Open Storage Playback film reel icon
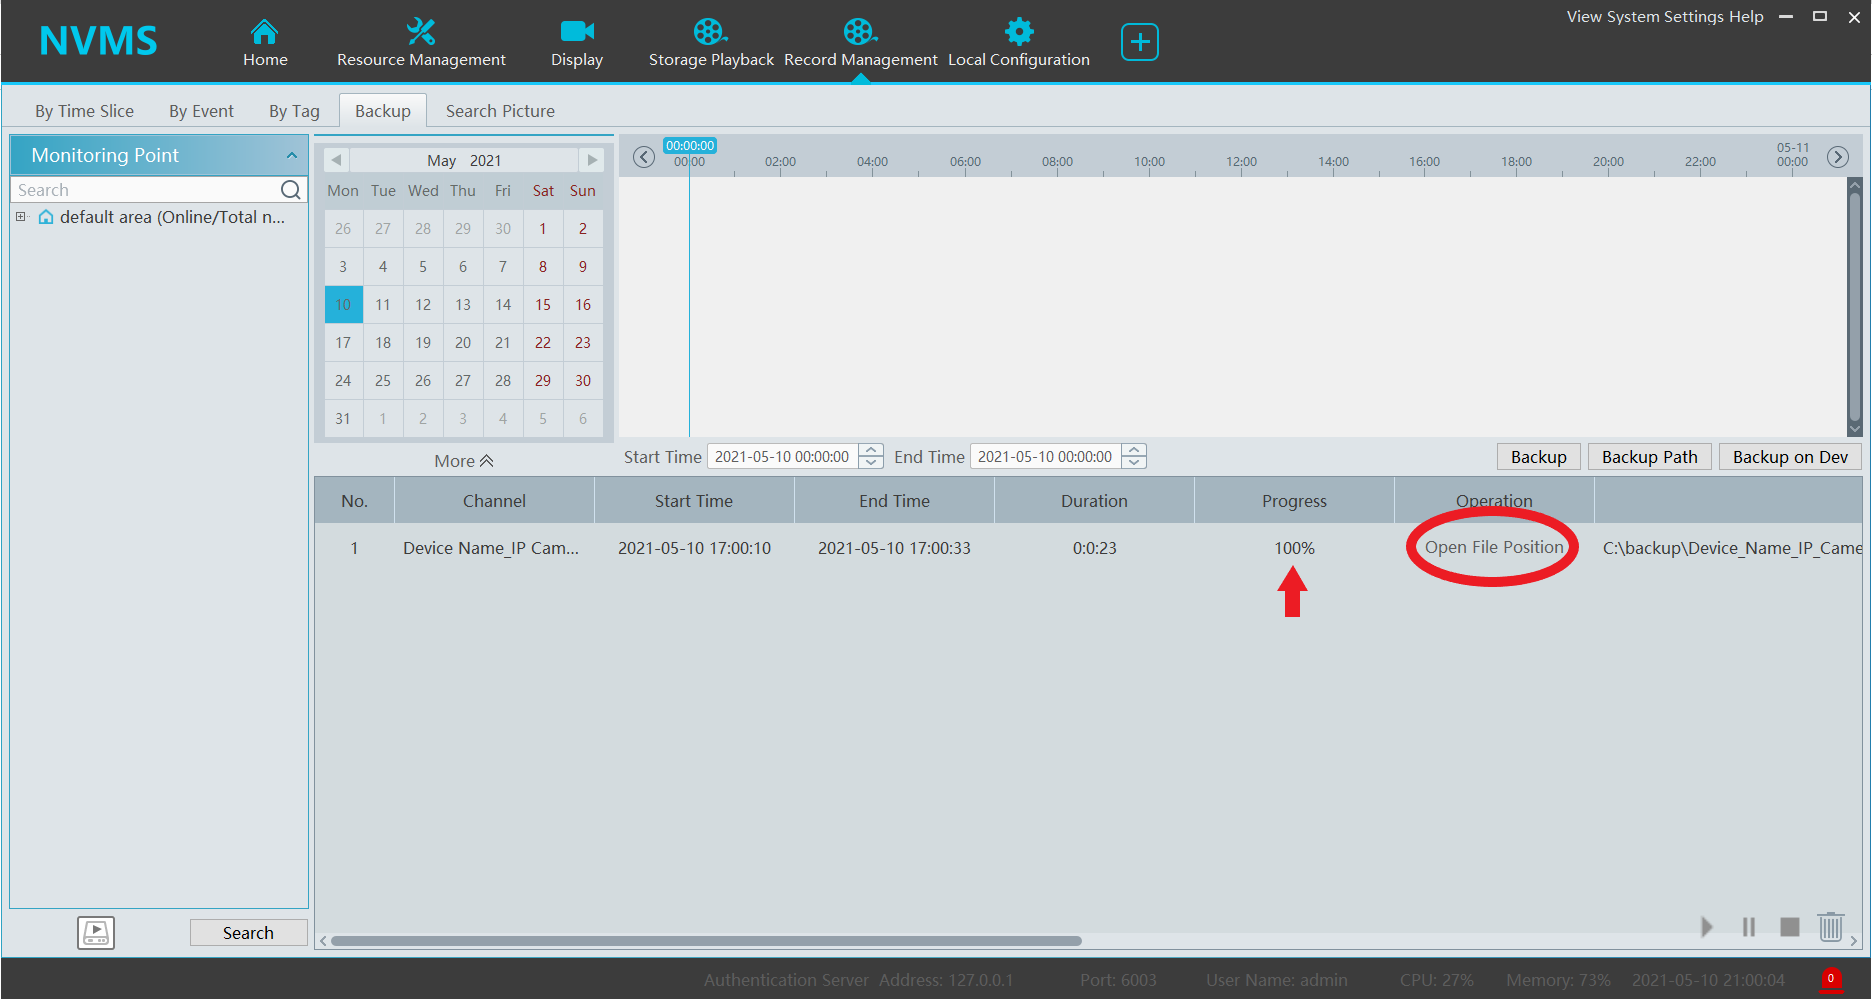The width and height of the screenshot is (1872, 1001). click(x=710, y=33)
